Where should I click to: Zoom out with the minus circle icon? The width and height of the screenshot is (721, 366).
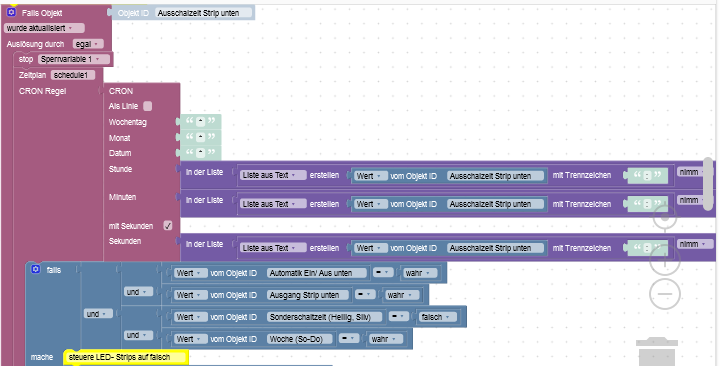[664, 294]
